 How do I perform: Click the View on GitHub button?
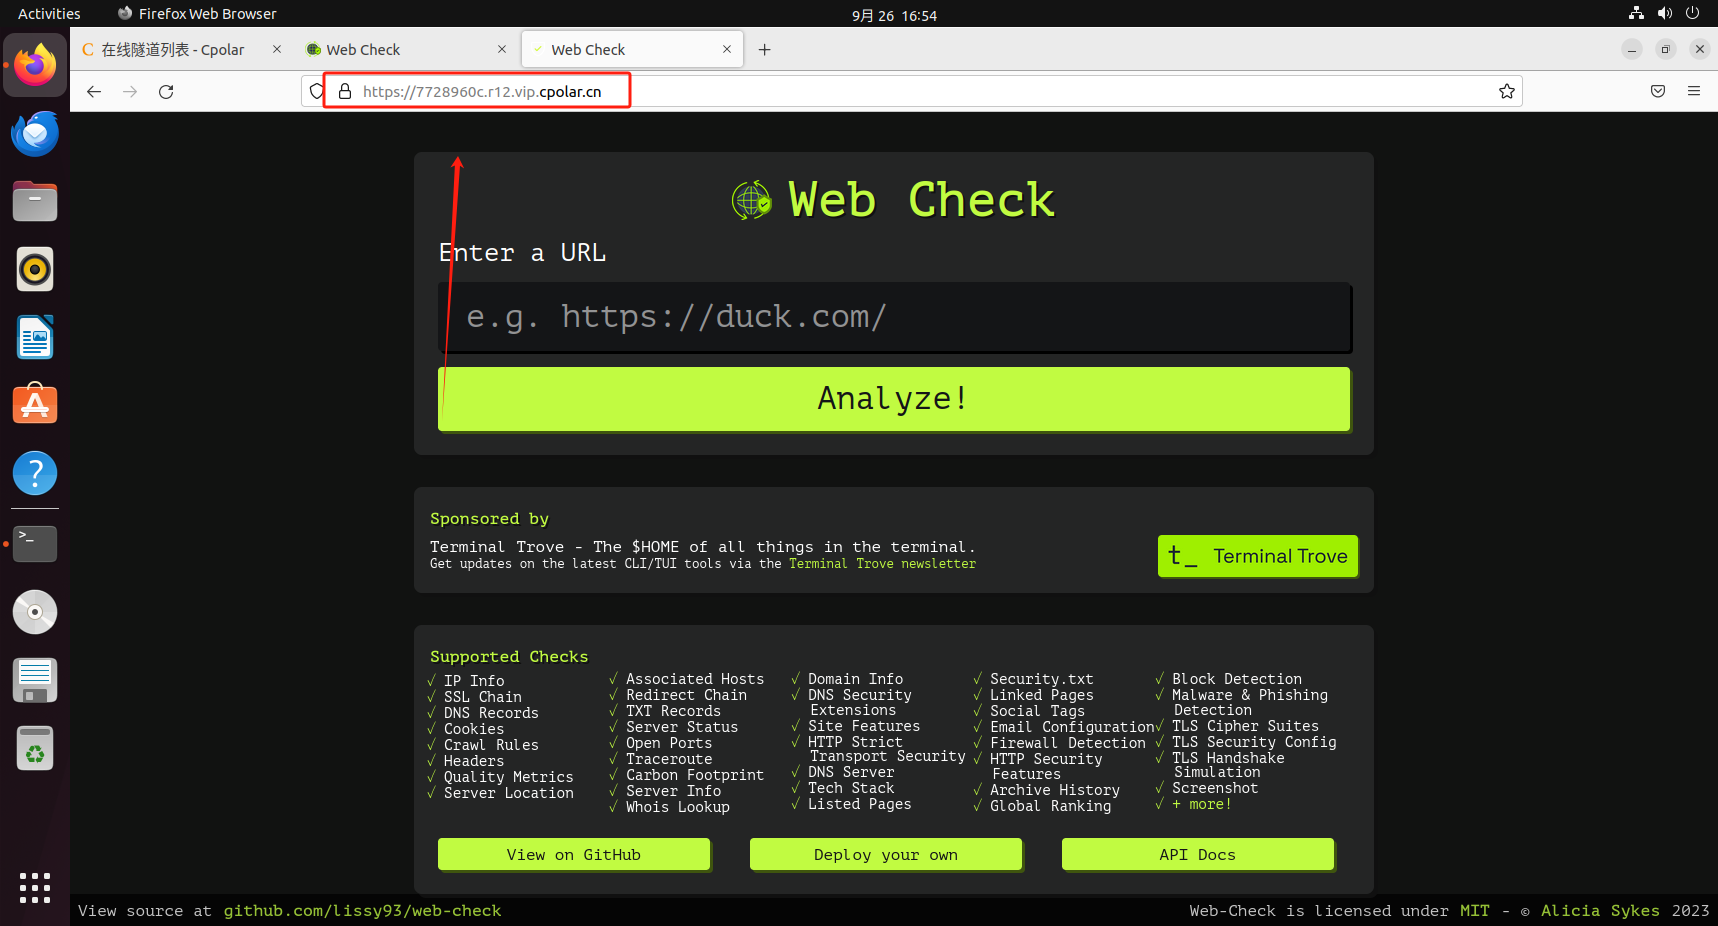pyautogui.click(x=574, y=854)
